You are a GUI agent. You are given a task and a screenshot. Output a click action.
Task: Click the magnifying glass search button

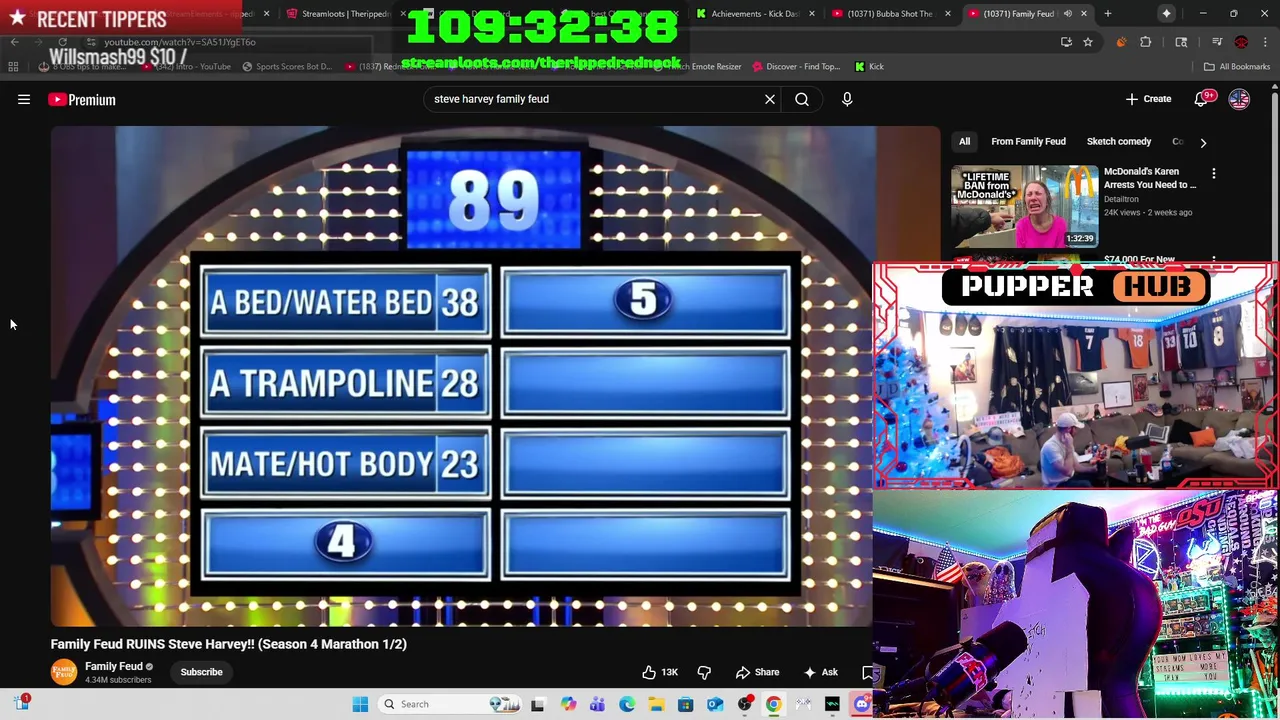click(x=802, y=99)
